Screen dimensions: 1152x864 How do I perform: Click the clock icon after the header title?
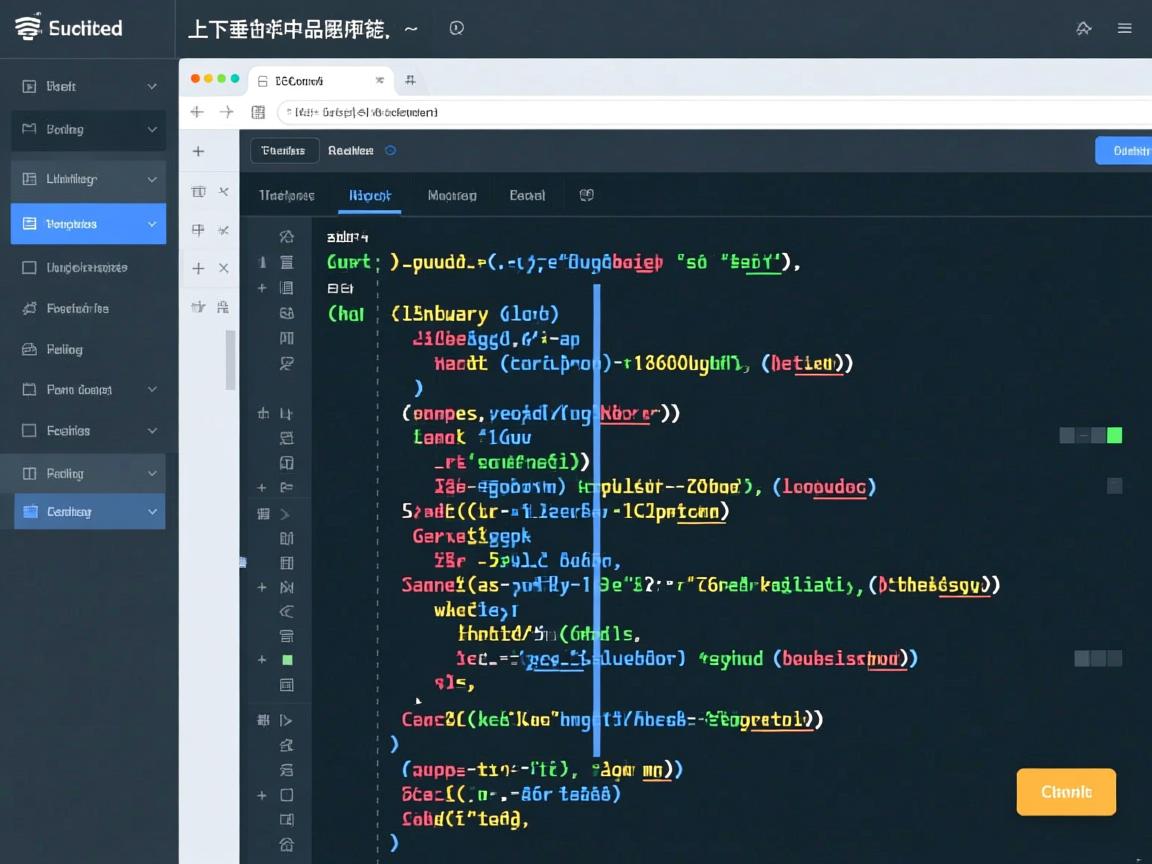[457, 28]
